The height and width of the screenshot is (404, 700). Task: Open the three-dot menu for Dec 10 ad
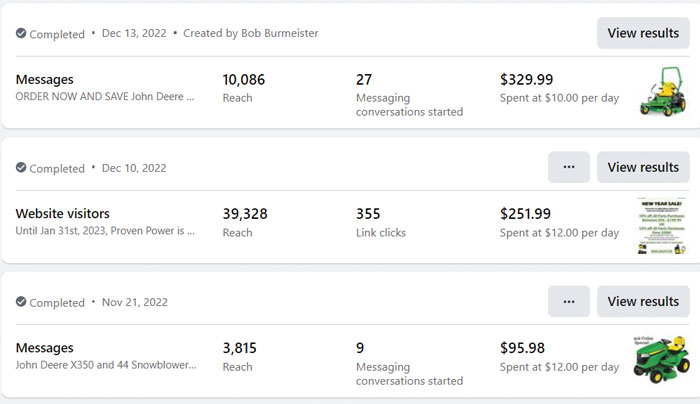point(568,167)
